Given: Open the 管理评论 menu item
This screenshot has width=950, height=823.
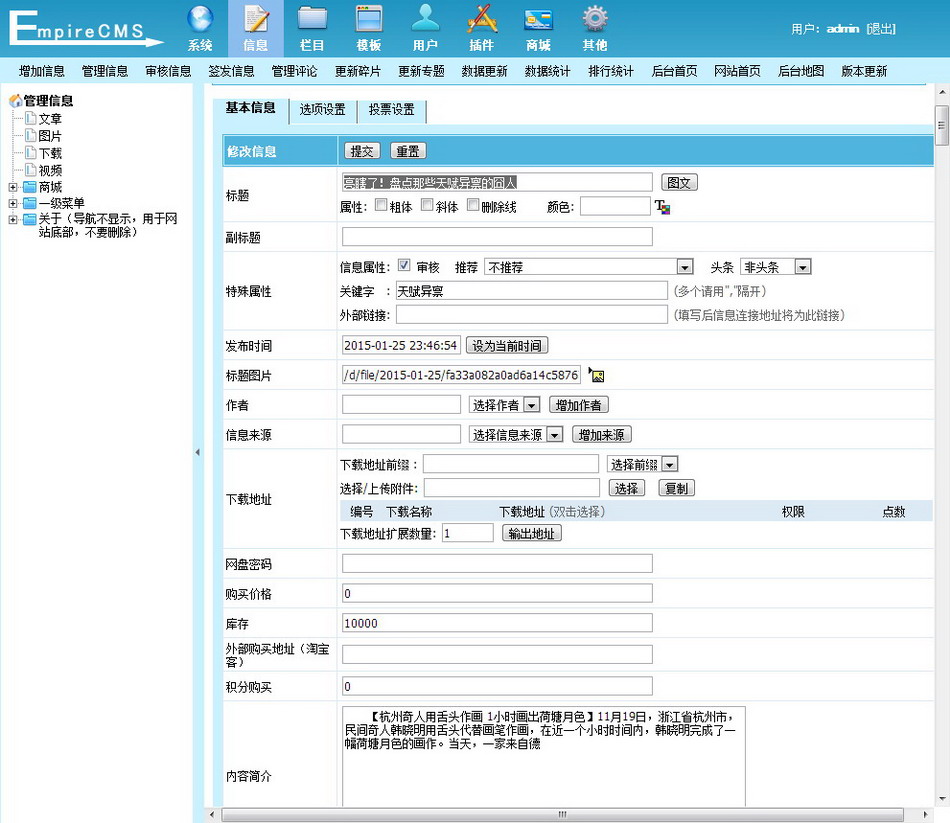Looking at the screenshot, I should 294,71.
